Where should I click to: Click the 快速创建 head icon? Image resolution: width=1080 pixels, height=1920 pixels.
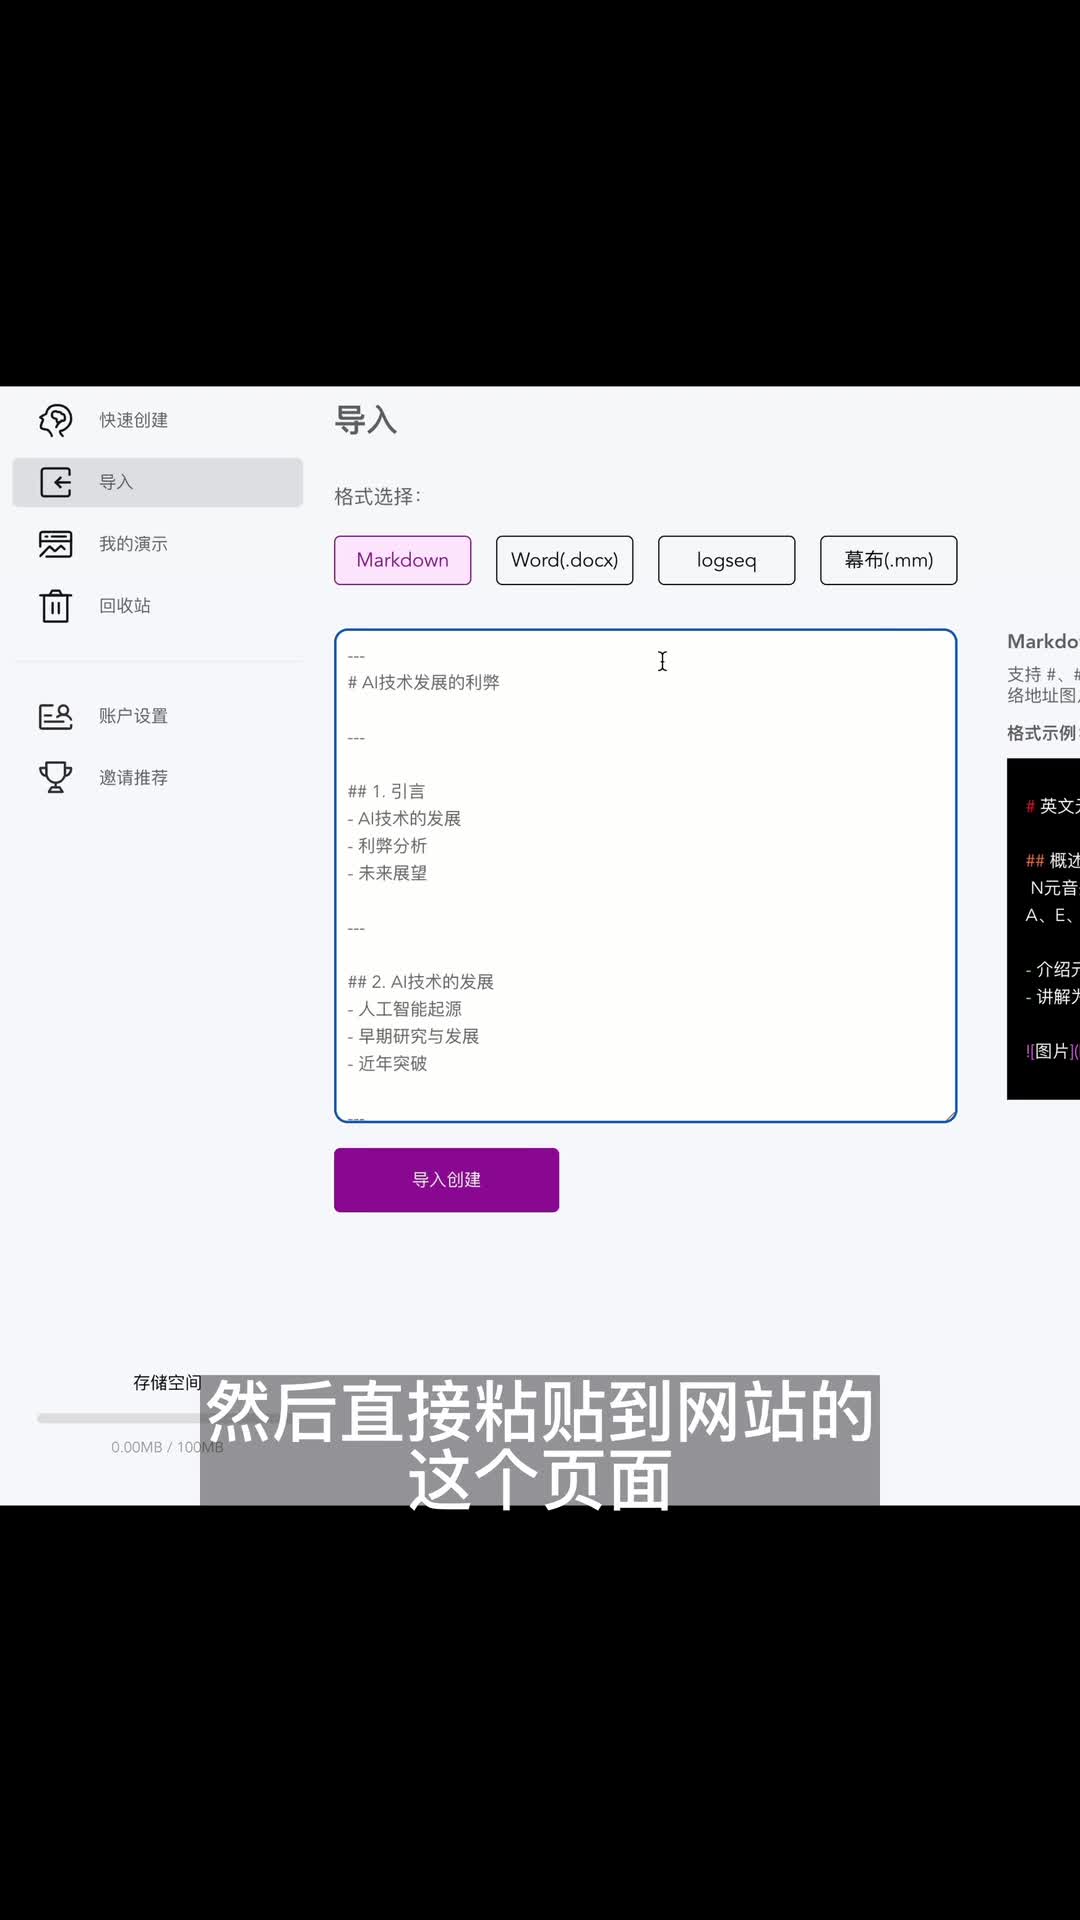click(55, 421)
